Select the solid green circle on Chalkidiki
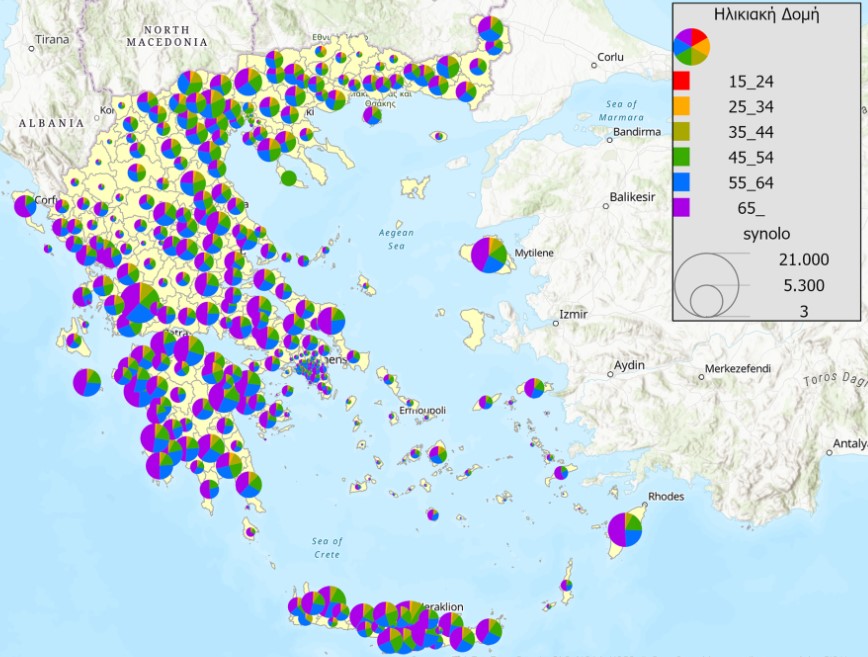Screen dimensions: 868x657 click(288, 178)
